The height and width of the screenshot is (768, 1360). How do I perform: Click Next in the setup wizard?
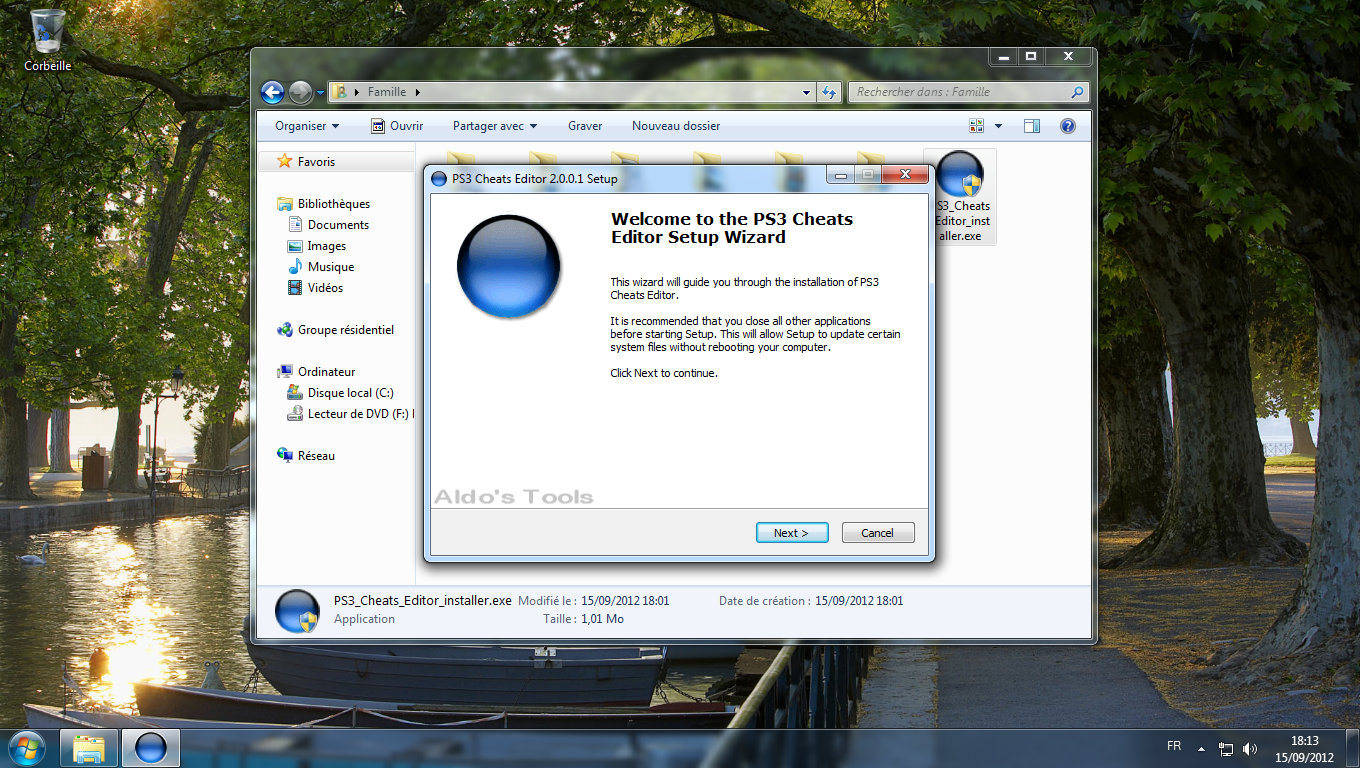coord(793,533)
